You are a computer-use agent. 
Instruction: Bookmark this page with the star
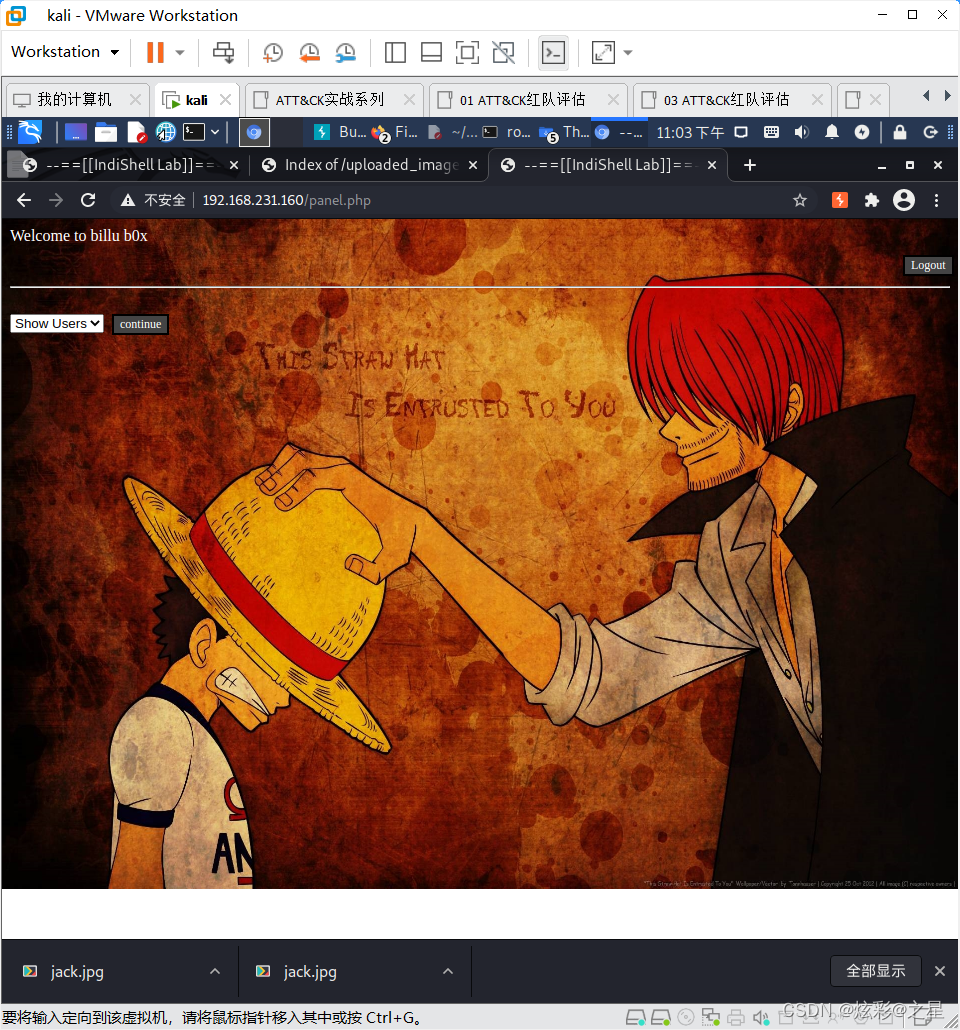tap(800, 200)
